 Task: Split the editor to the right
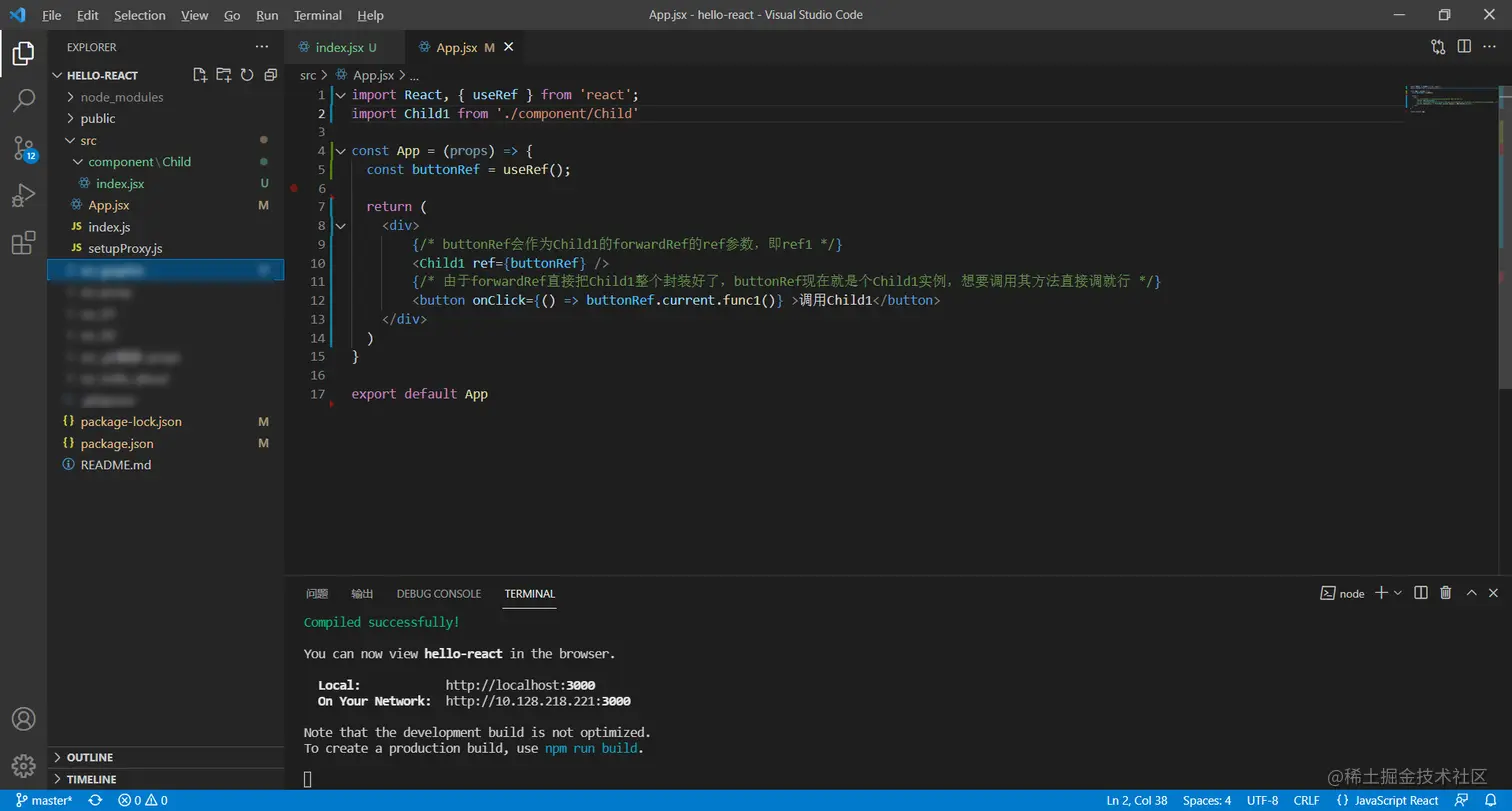point(1464,46)
